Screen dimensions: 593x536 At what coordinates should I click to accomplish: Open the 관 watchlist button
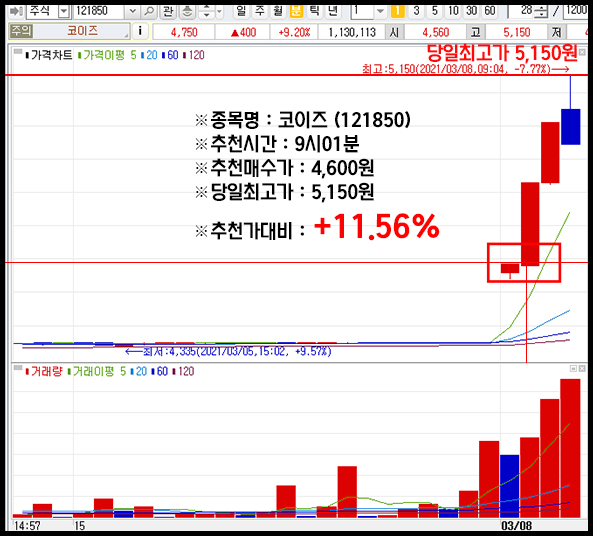168,11
